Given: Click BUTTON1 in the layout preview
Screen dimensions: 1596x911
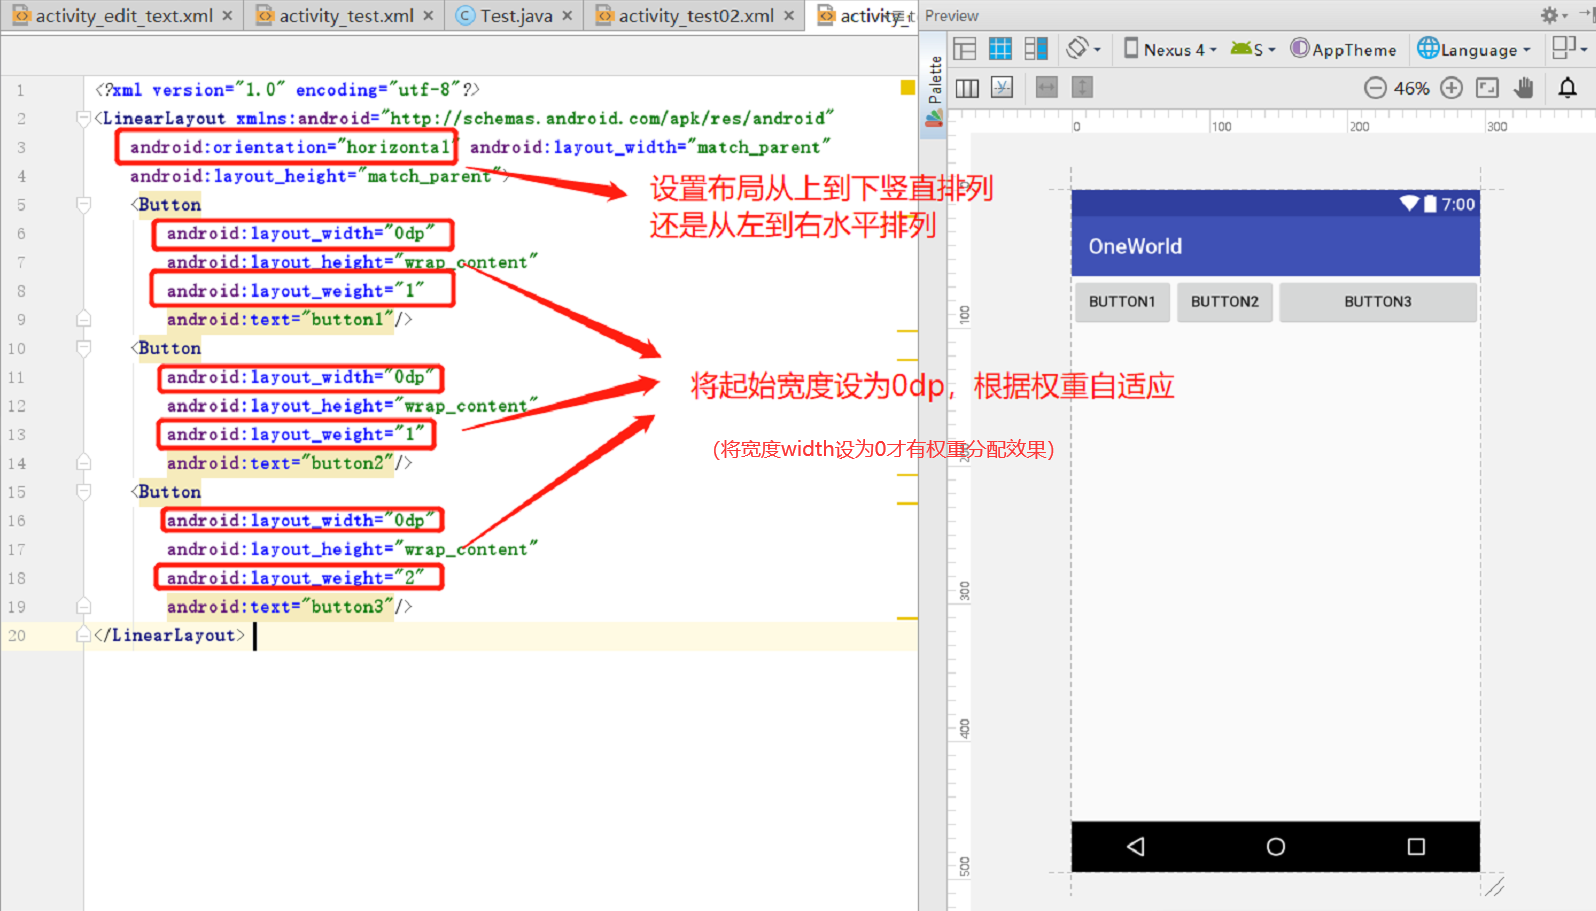Looking at the screenshot, I should click(1122, 302).
